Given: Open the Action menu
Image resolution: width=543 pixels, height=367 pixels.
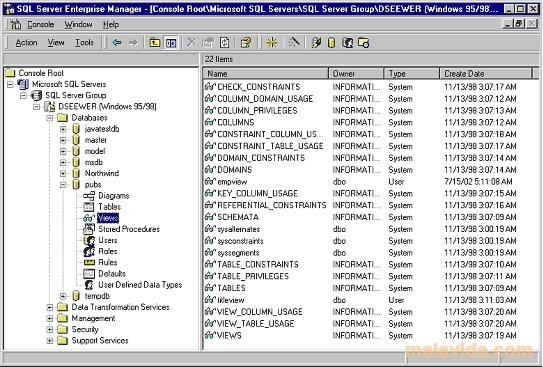Looking at the screenshot, I should [x=26, y=43].
